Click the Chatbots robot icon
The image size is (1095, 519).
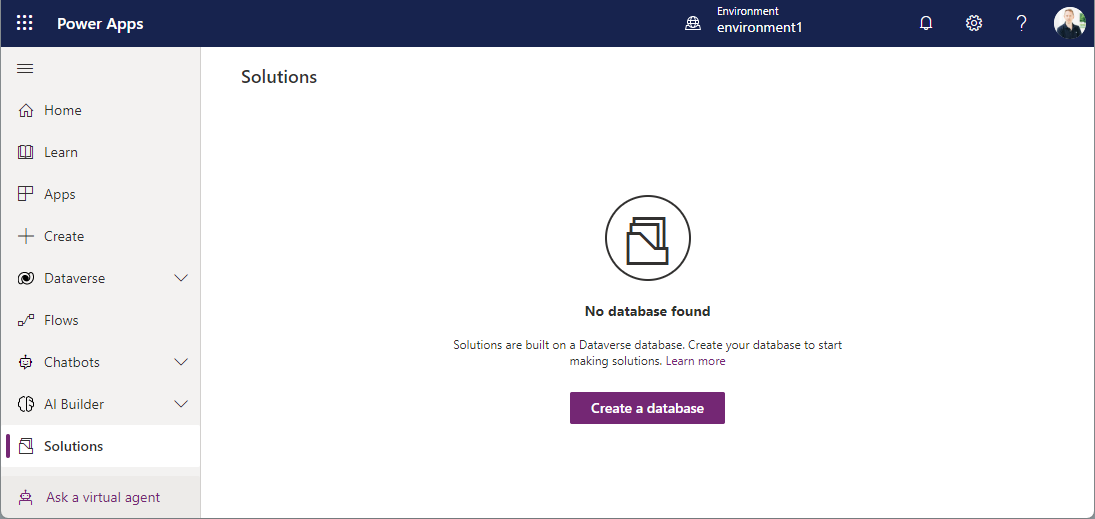(26, 362)
